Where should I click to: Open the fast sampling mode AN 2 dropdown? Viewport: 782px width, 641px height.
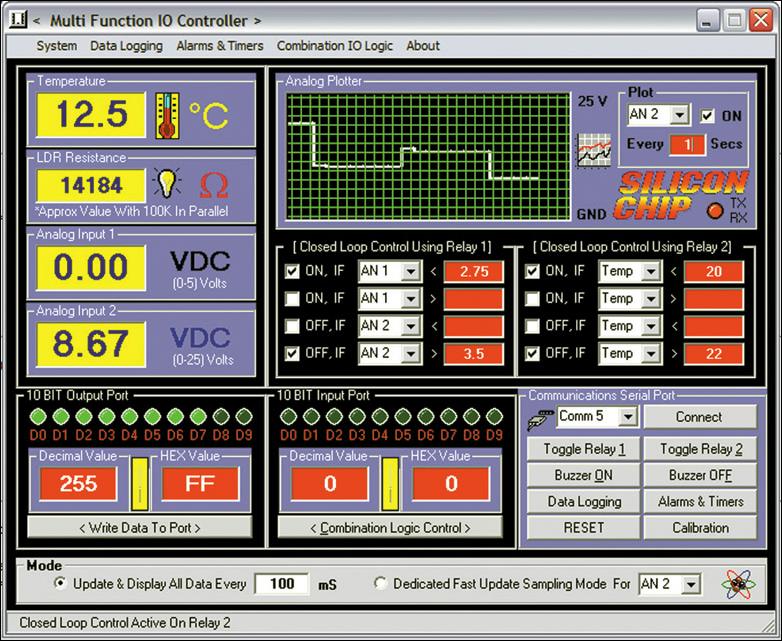(691, 584)
